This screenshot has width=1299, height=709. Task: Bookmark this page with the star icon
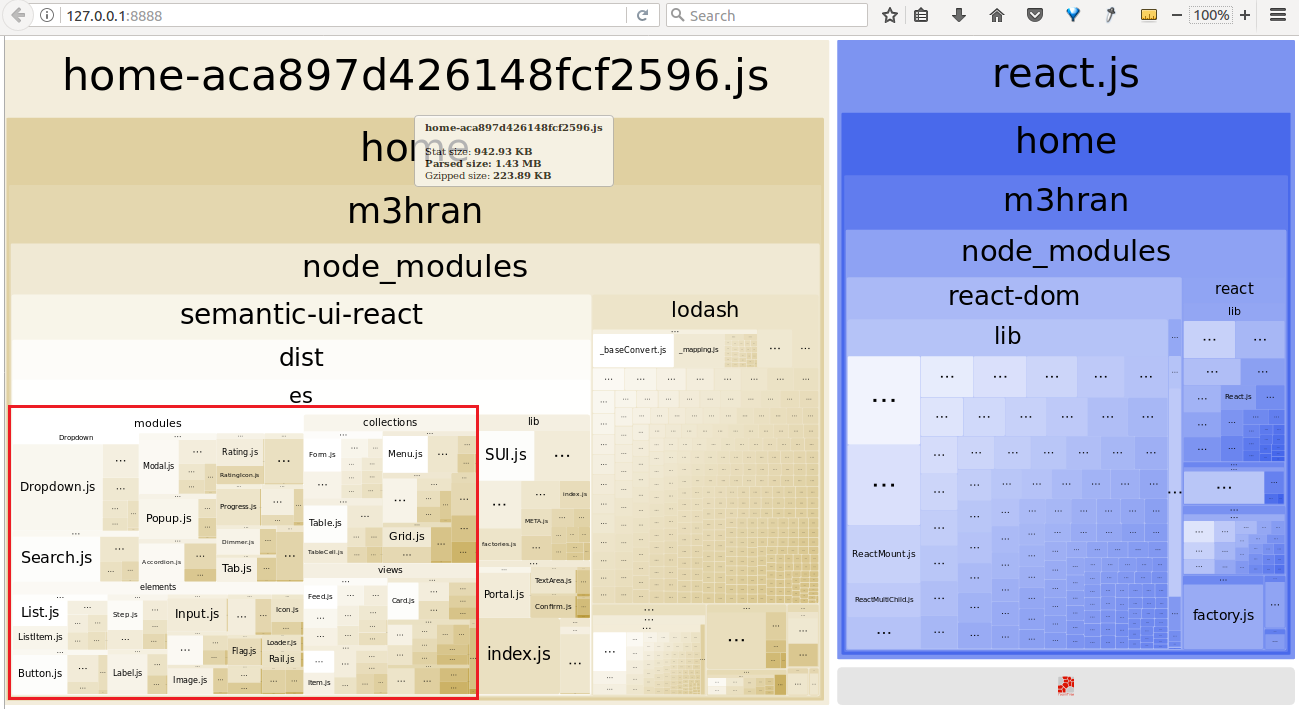click(x=889, y=15)
